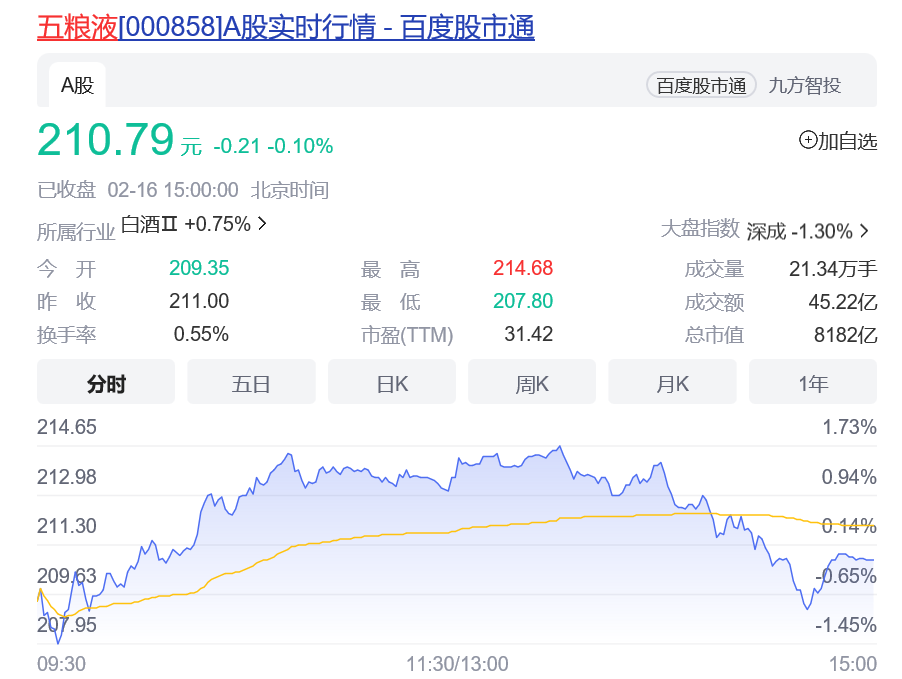Viewport: 902px width, 679px height.
Task: Expand index details chevron after -1.30%
Action: (863, 231)
